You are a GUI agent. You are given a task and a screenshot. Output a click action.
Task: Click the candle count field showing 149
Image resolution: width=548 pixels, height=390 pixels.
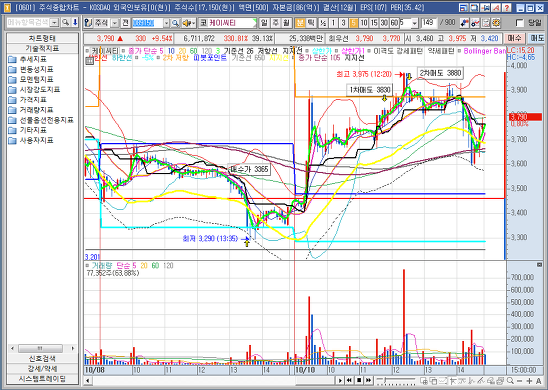click(428, 23)
